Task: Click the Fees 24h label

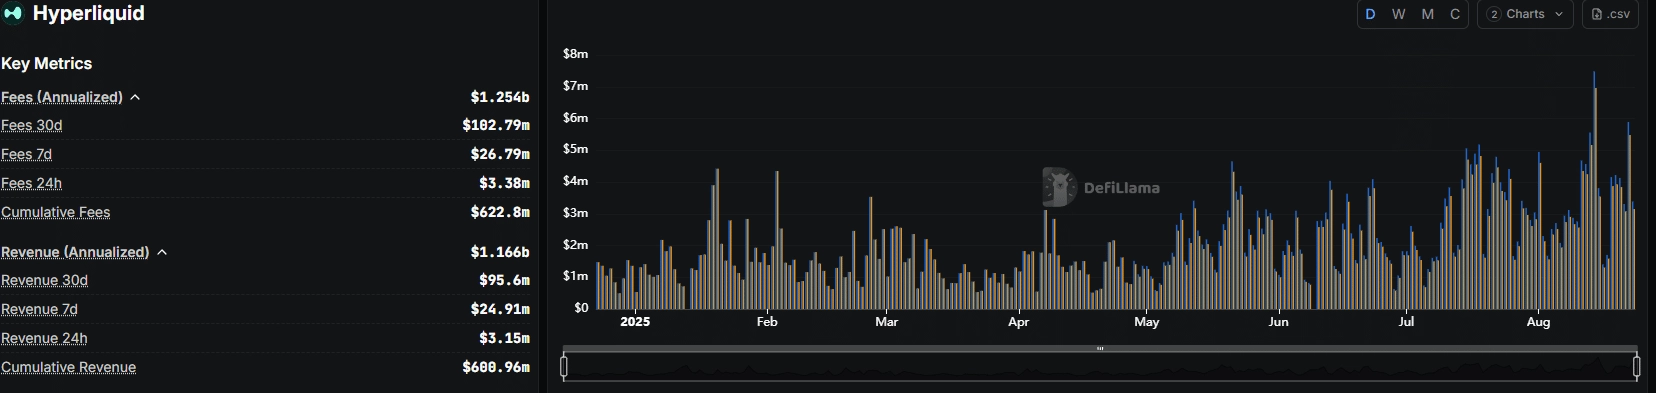Action: point(32,183)
